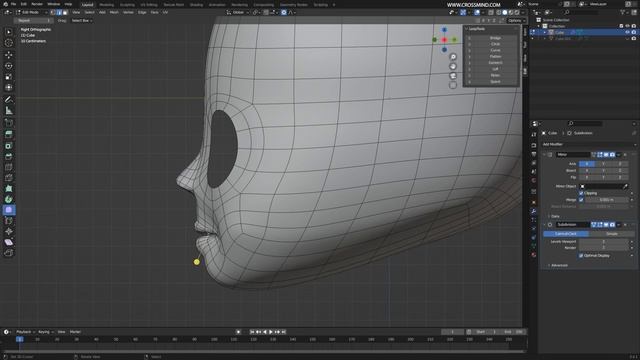Screen dimensions: 640x360
Task: Enable vertex select mode
Action: [x=53, y=13]
